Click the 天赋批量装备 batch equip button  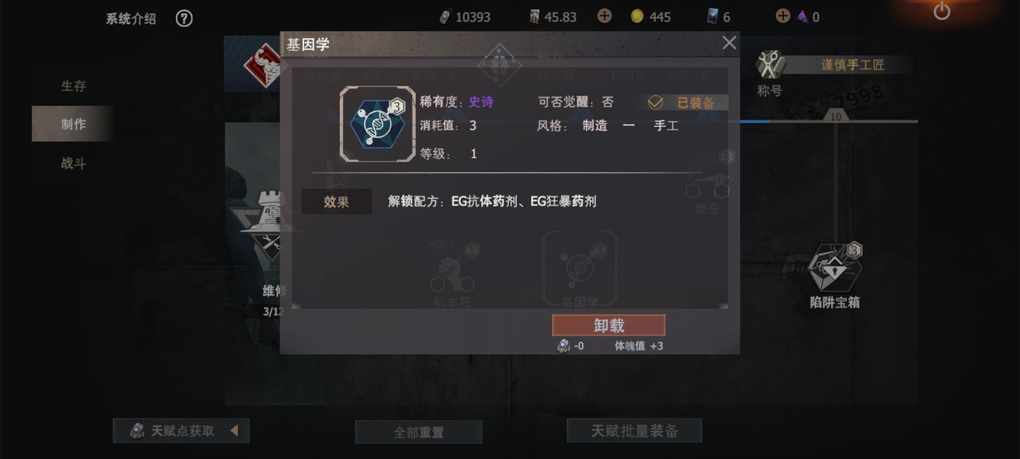point(634,431)
